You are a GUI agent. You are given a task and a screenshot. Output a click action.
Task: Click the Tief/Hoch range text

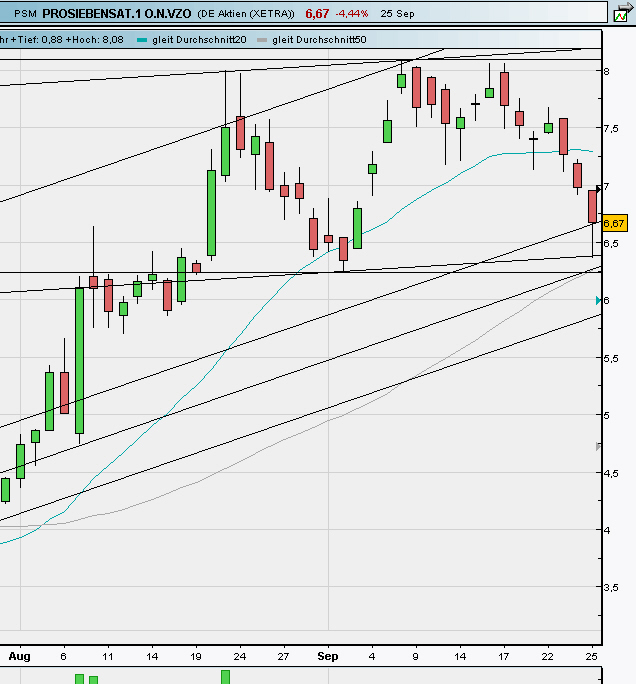pyautogui.click(x=64, y=40)
